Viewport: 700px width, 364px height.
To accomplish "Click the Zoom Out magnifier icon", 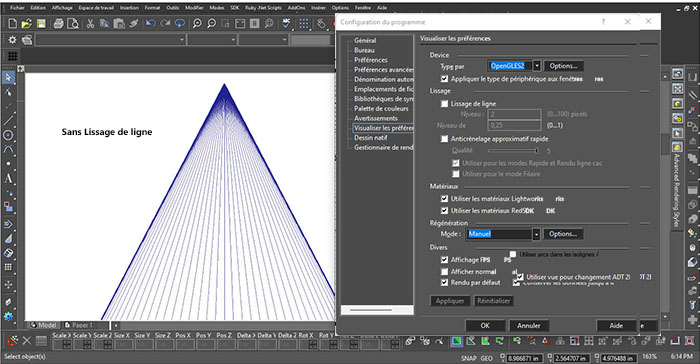I will 211,24.
